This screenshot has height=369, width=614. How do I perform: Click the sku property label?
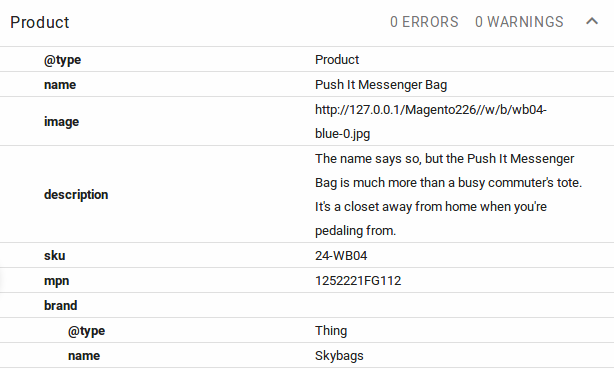tap(54, 256)
